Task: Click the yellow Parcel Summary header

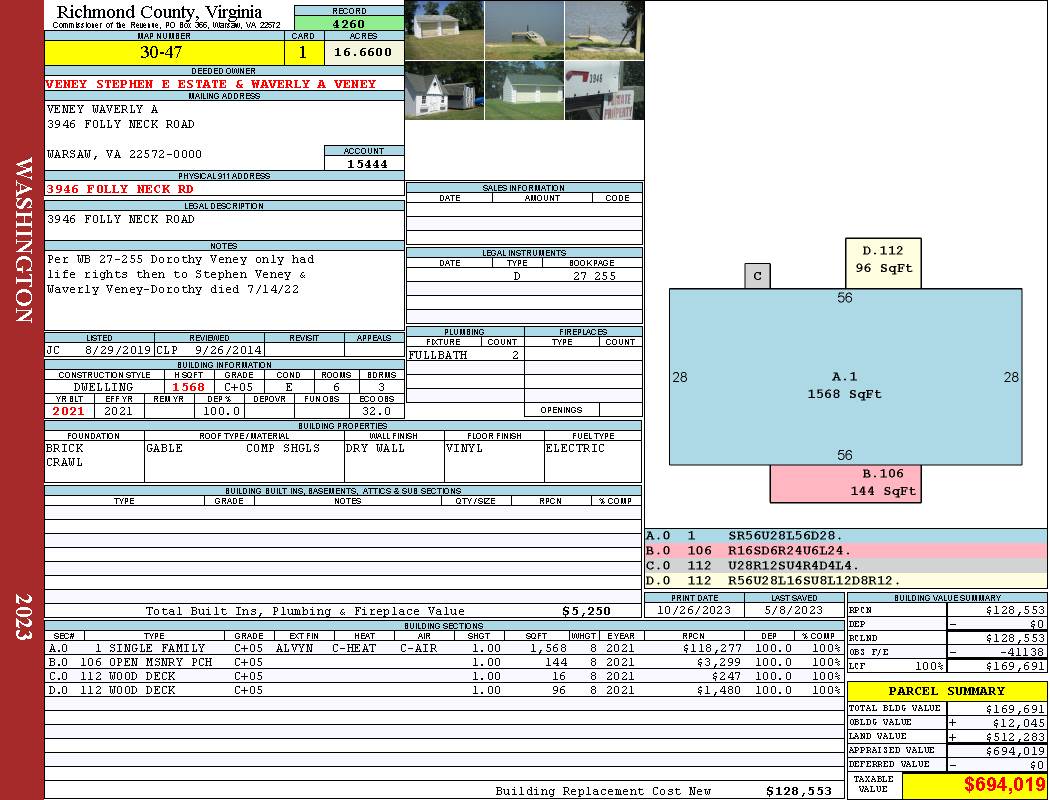Action: (947, 691)
